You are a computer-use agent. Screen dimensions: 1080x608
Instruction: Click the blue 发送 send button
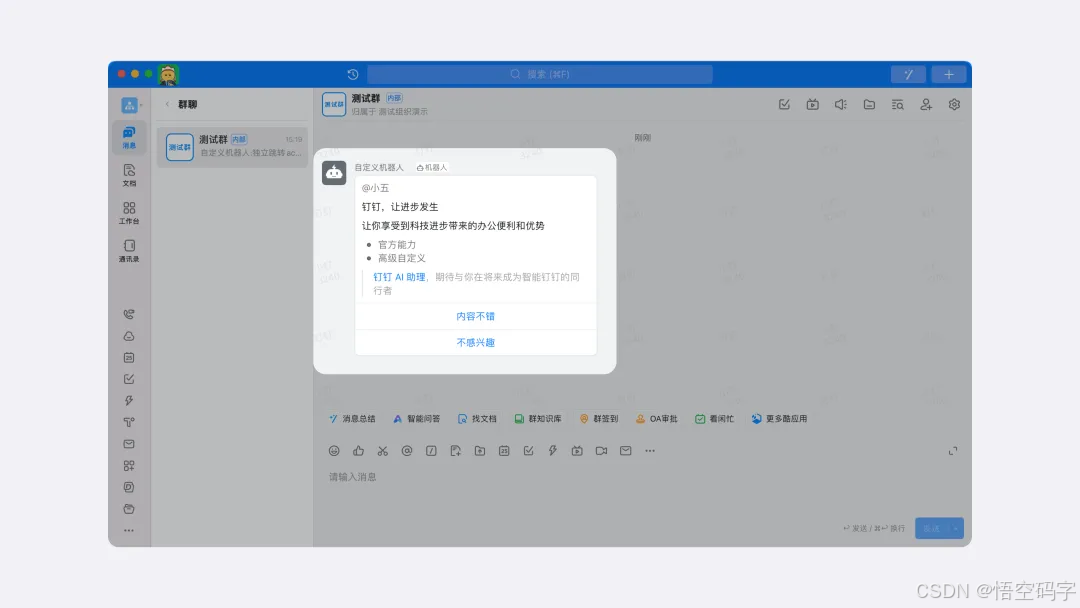pyautogui.click(x=931, y=528)
